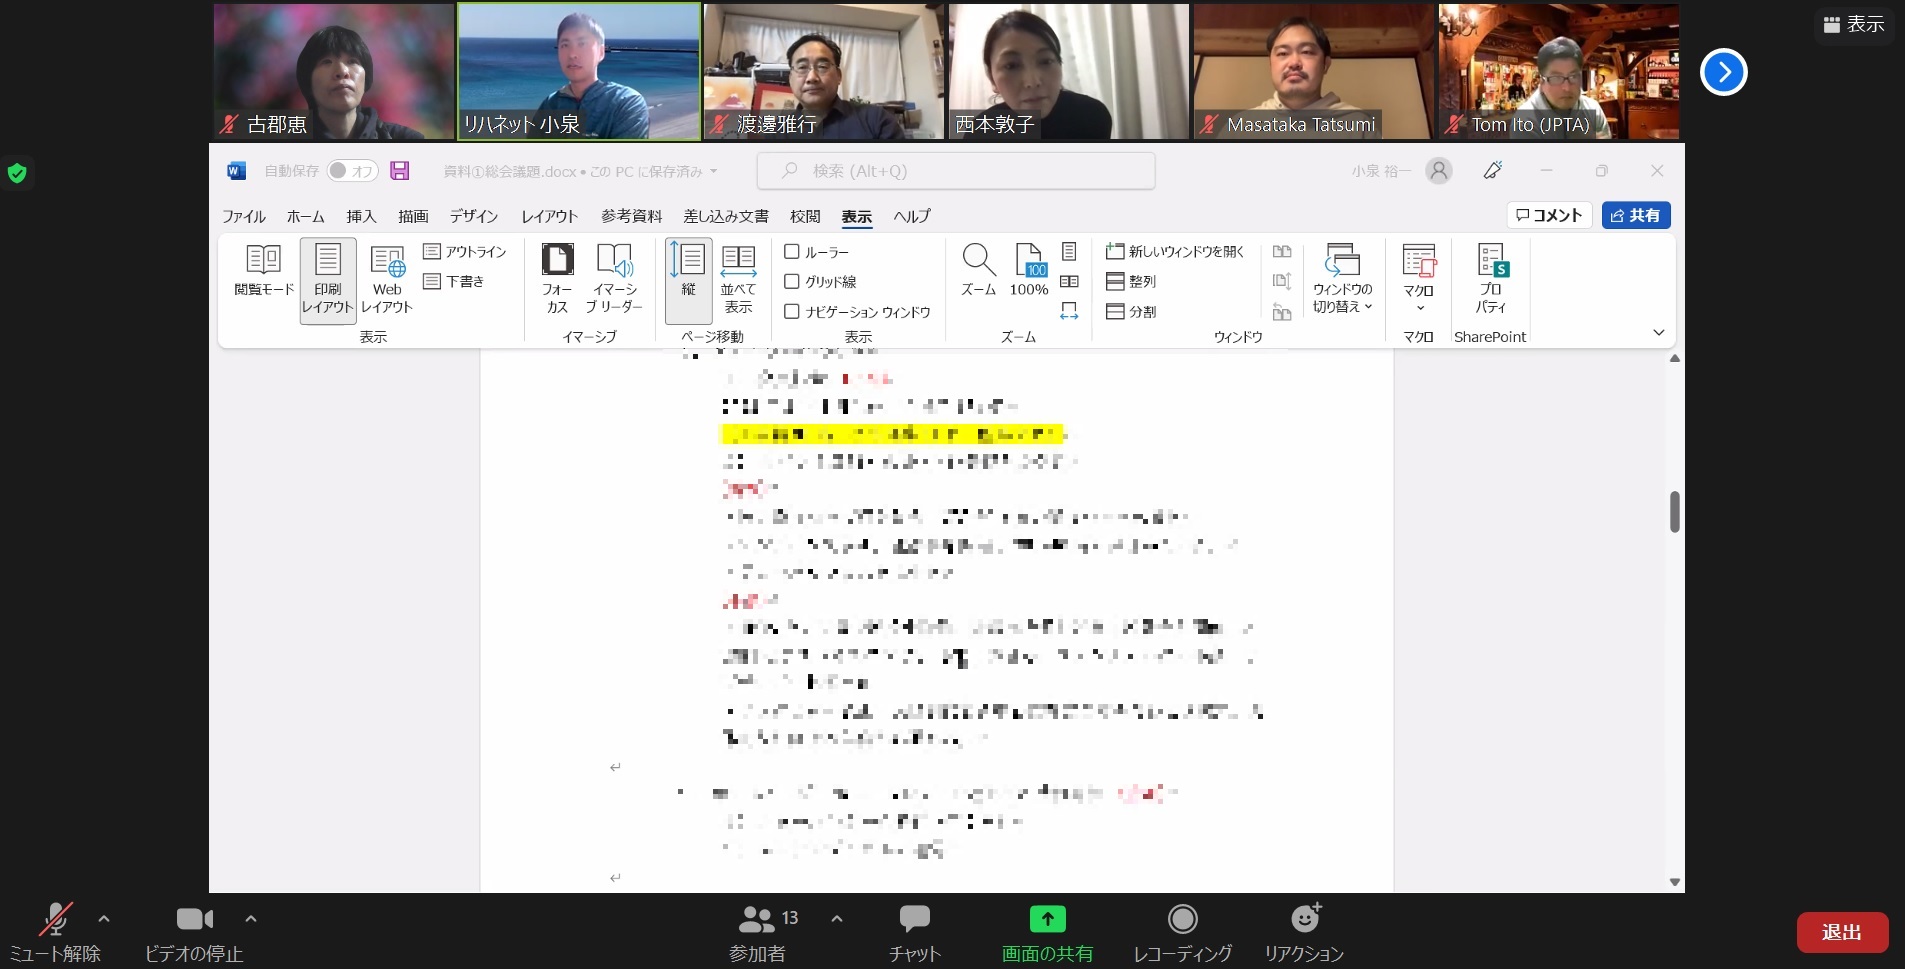The image size is (1905, 969).
Task: Click the pen/ink icon in title bar
Action: pos(1493,171)
